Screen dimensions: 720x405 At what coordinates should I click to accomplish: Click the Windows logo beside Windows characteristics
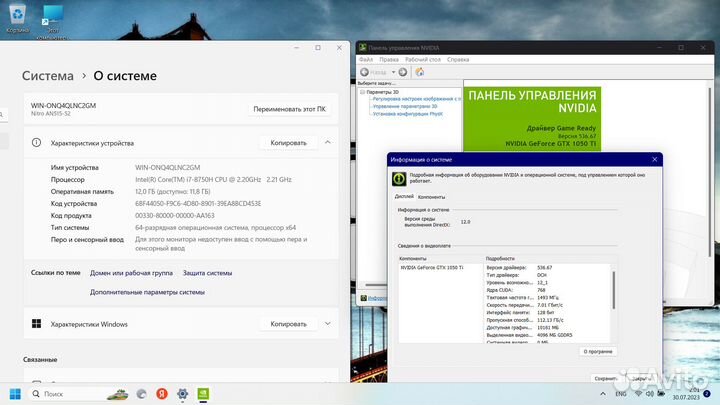coord(36,324)
